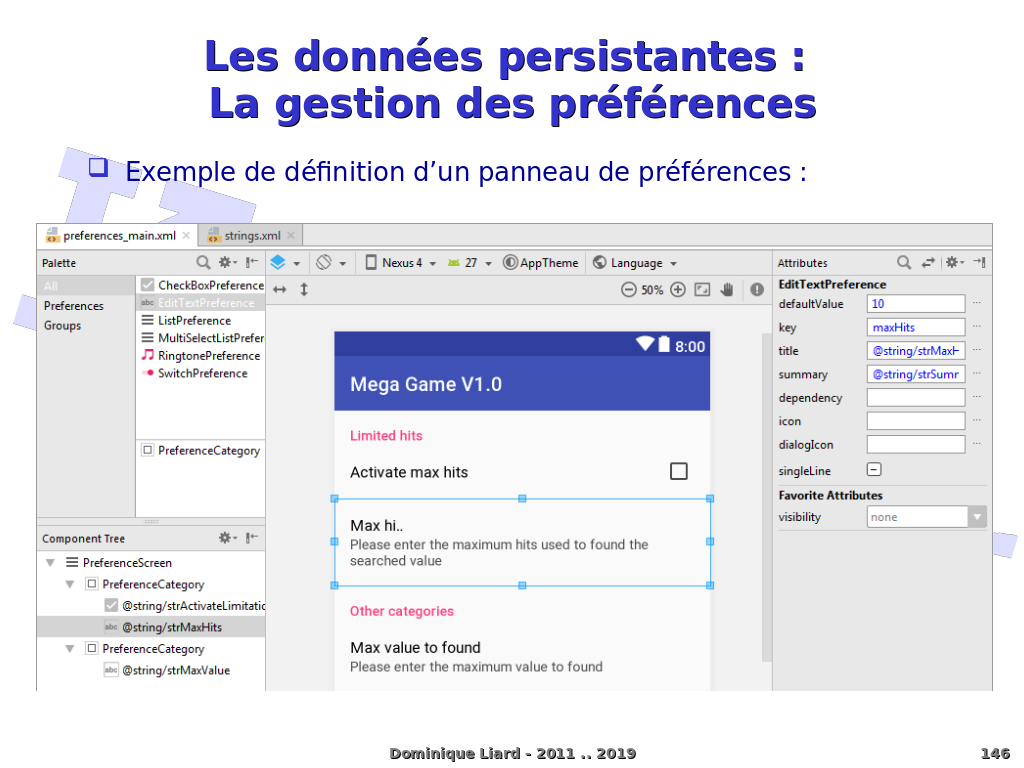
Task: Click the defaultValue input field
Action: (915, 304)
